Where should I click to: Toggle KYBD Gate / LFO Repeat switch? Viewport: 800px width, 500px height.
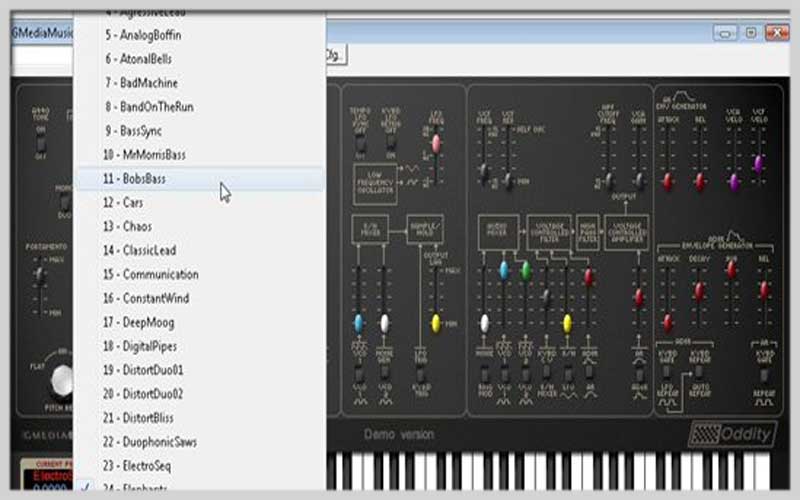pos(667,373)
